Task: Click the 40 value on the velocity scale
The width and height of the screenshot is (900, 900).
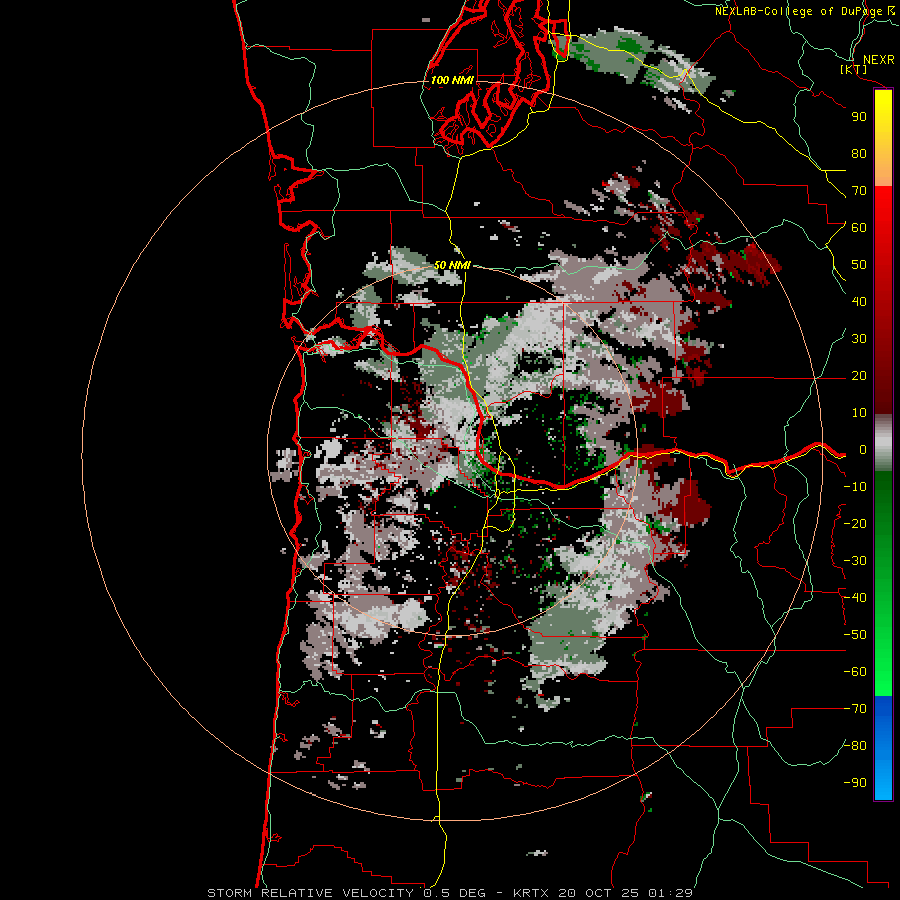Action: 859,302
